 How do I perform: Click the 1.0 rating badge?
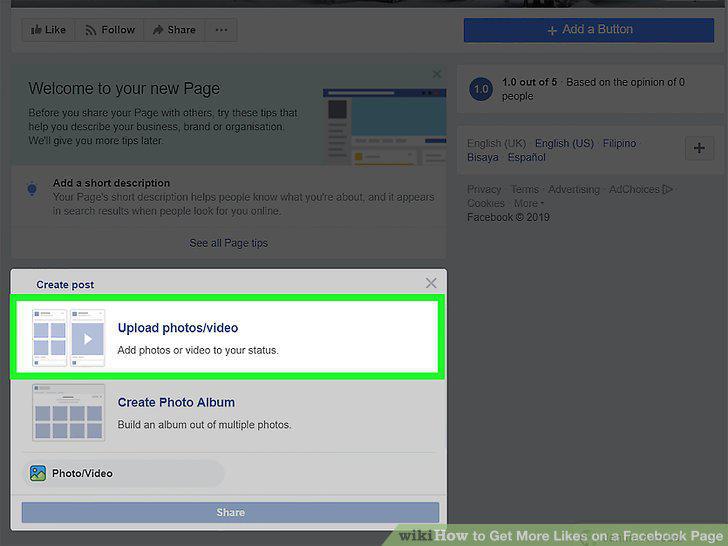tap(481, 89)
